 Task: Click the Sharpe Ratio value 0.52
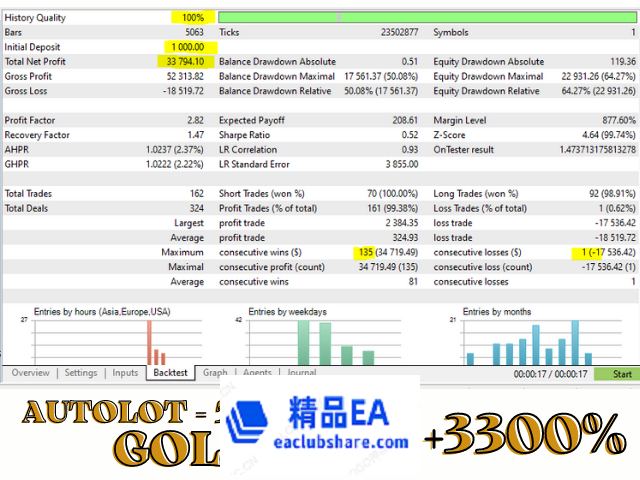pos(410,135)
